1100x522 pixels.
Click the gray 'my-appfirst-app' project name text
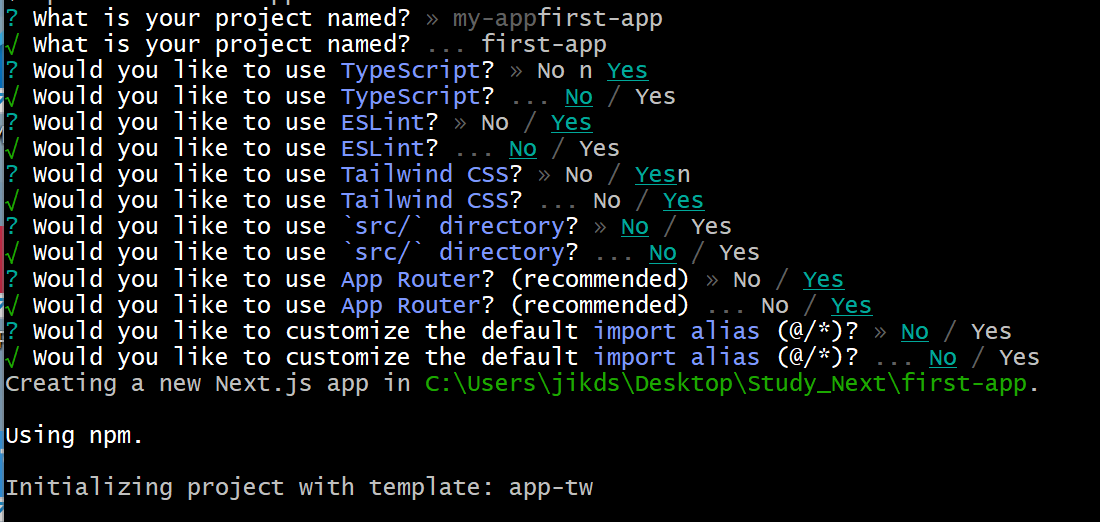click(x=558, y=19)
